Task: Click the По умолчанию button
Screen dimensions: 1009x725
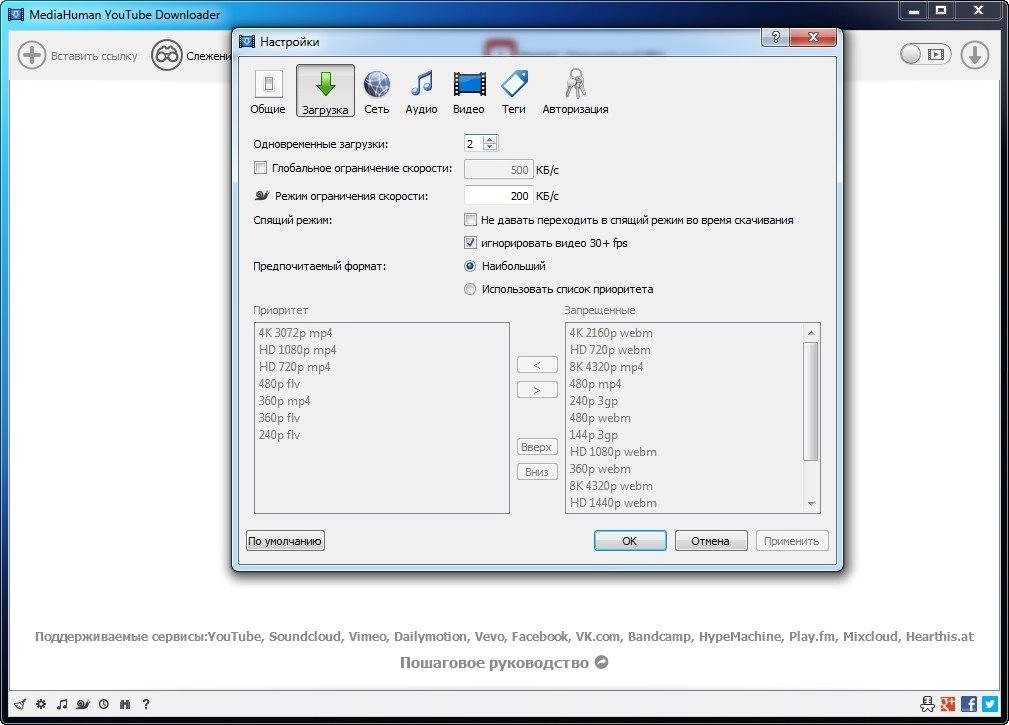Action: point(285,541)
